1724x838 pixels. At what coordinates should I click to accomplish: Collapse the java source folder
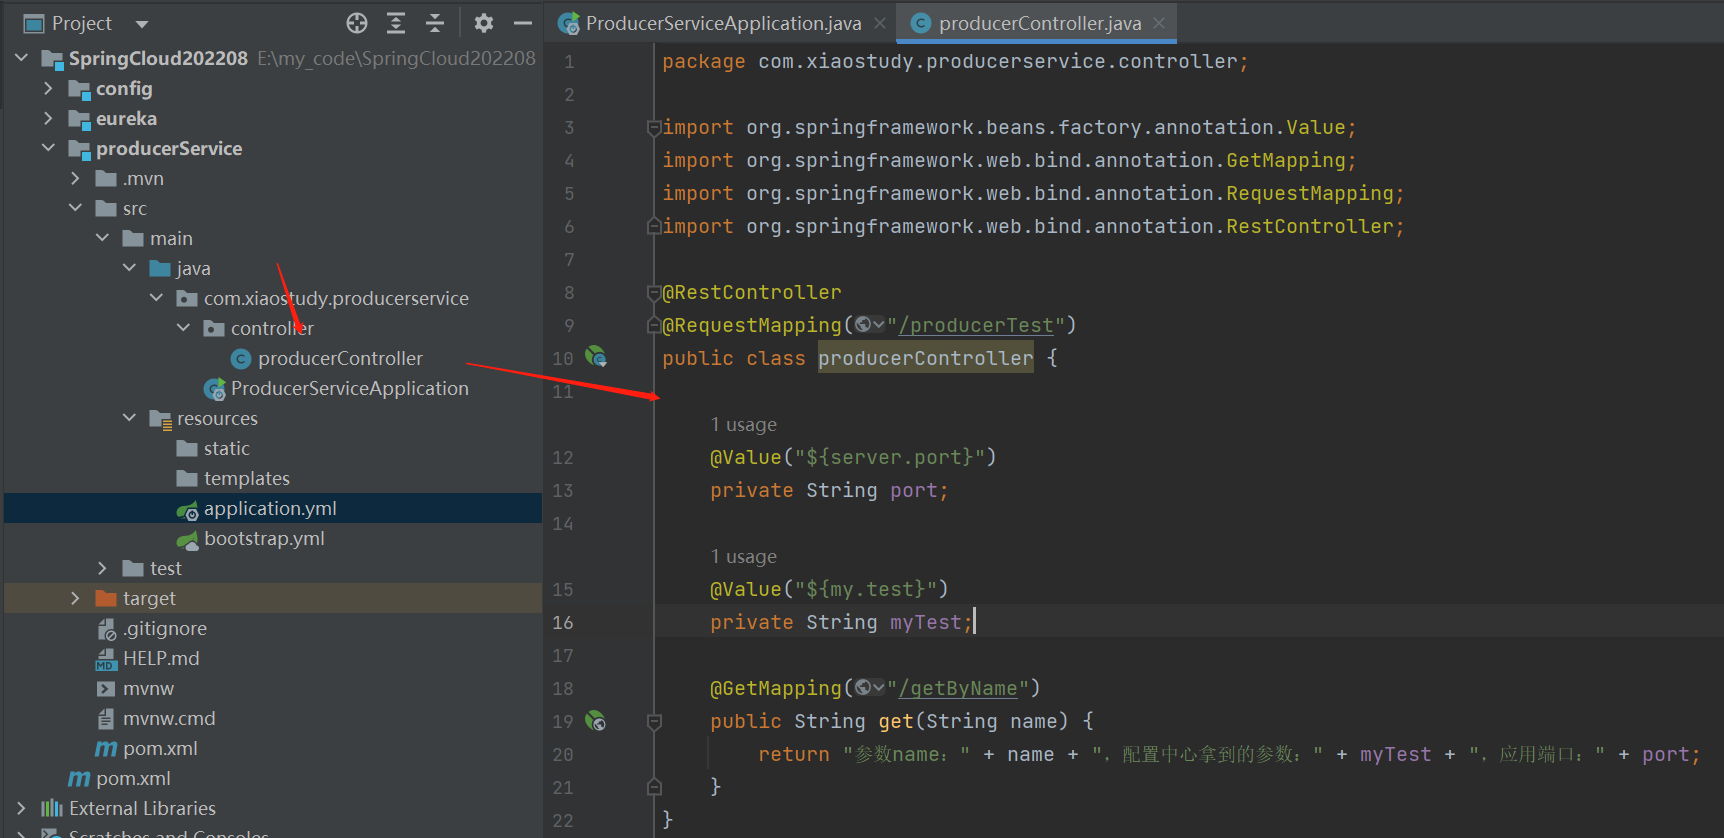coord(129,268)
